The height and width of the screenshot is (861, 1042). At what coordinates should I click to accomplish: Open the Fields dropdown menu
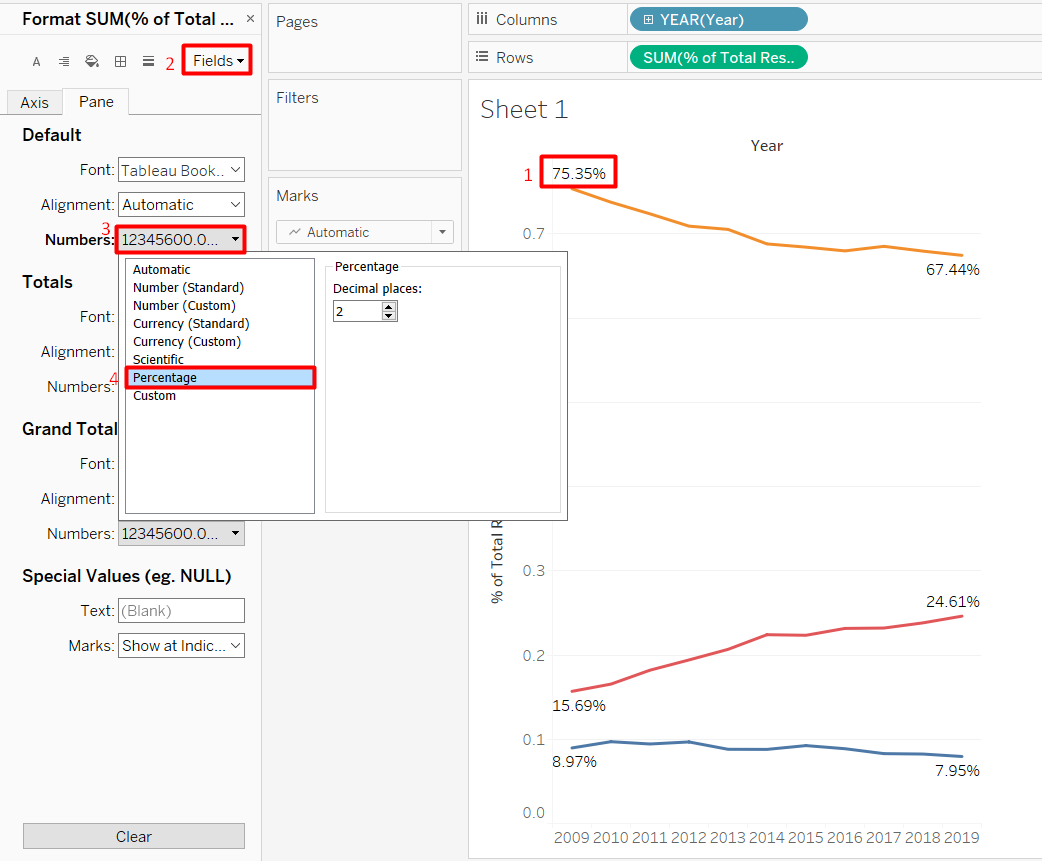coord(217,61)
